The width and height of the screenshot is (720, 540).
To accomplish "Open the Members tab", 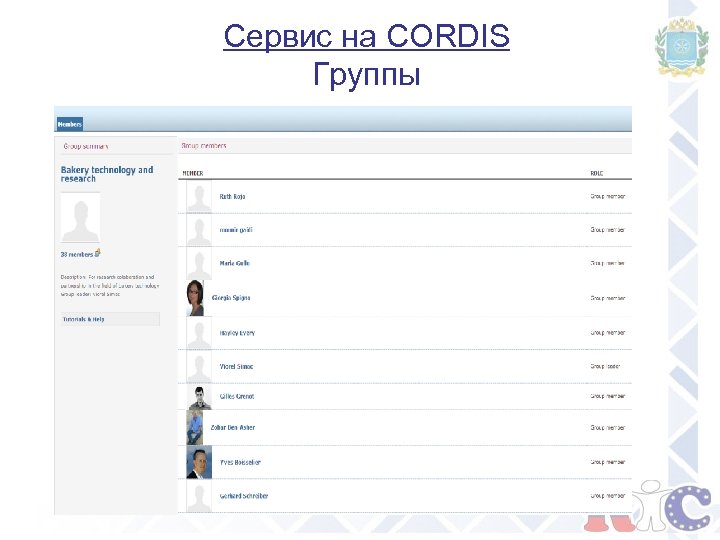I will coord(70,124).
